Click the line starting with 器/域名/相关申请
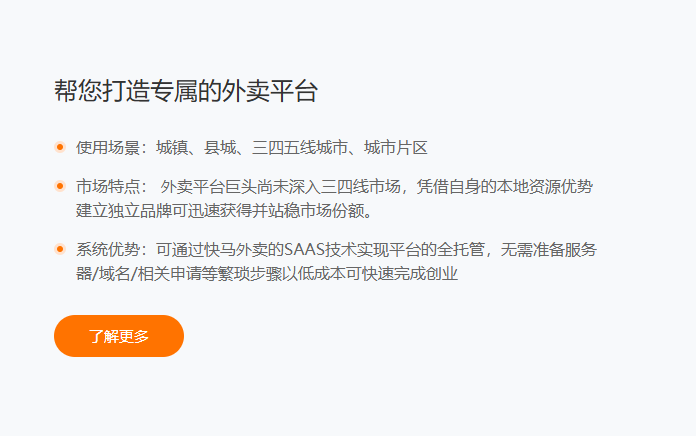The height and width of the screenshot is (436, 696). [x=267, y=273]
